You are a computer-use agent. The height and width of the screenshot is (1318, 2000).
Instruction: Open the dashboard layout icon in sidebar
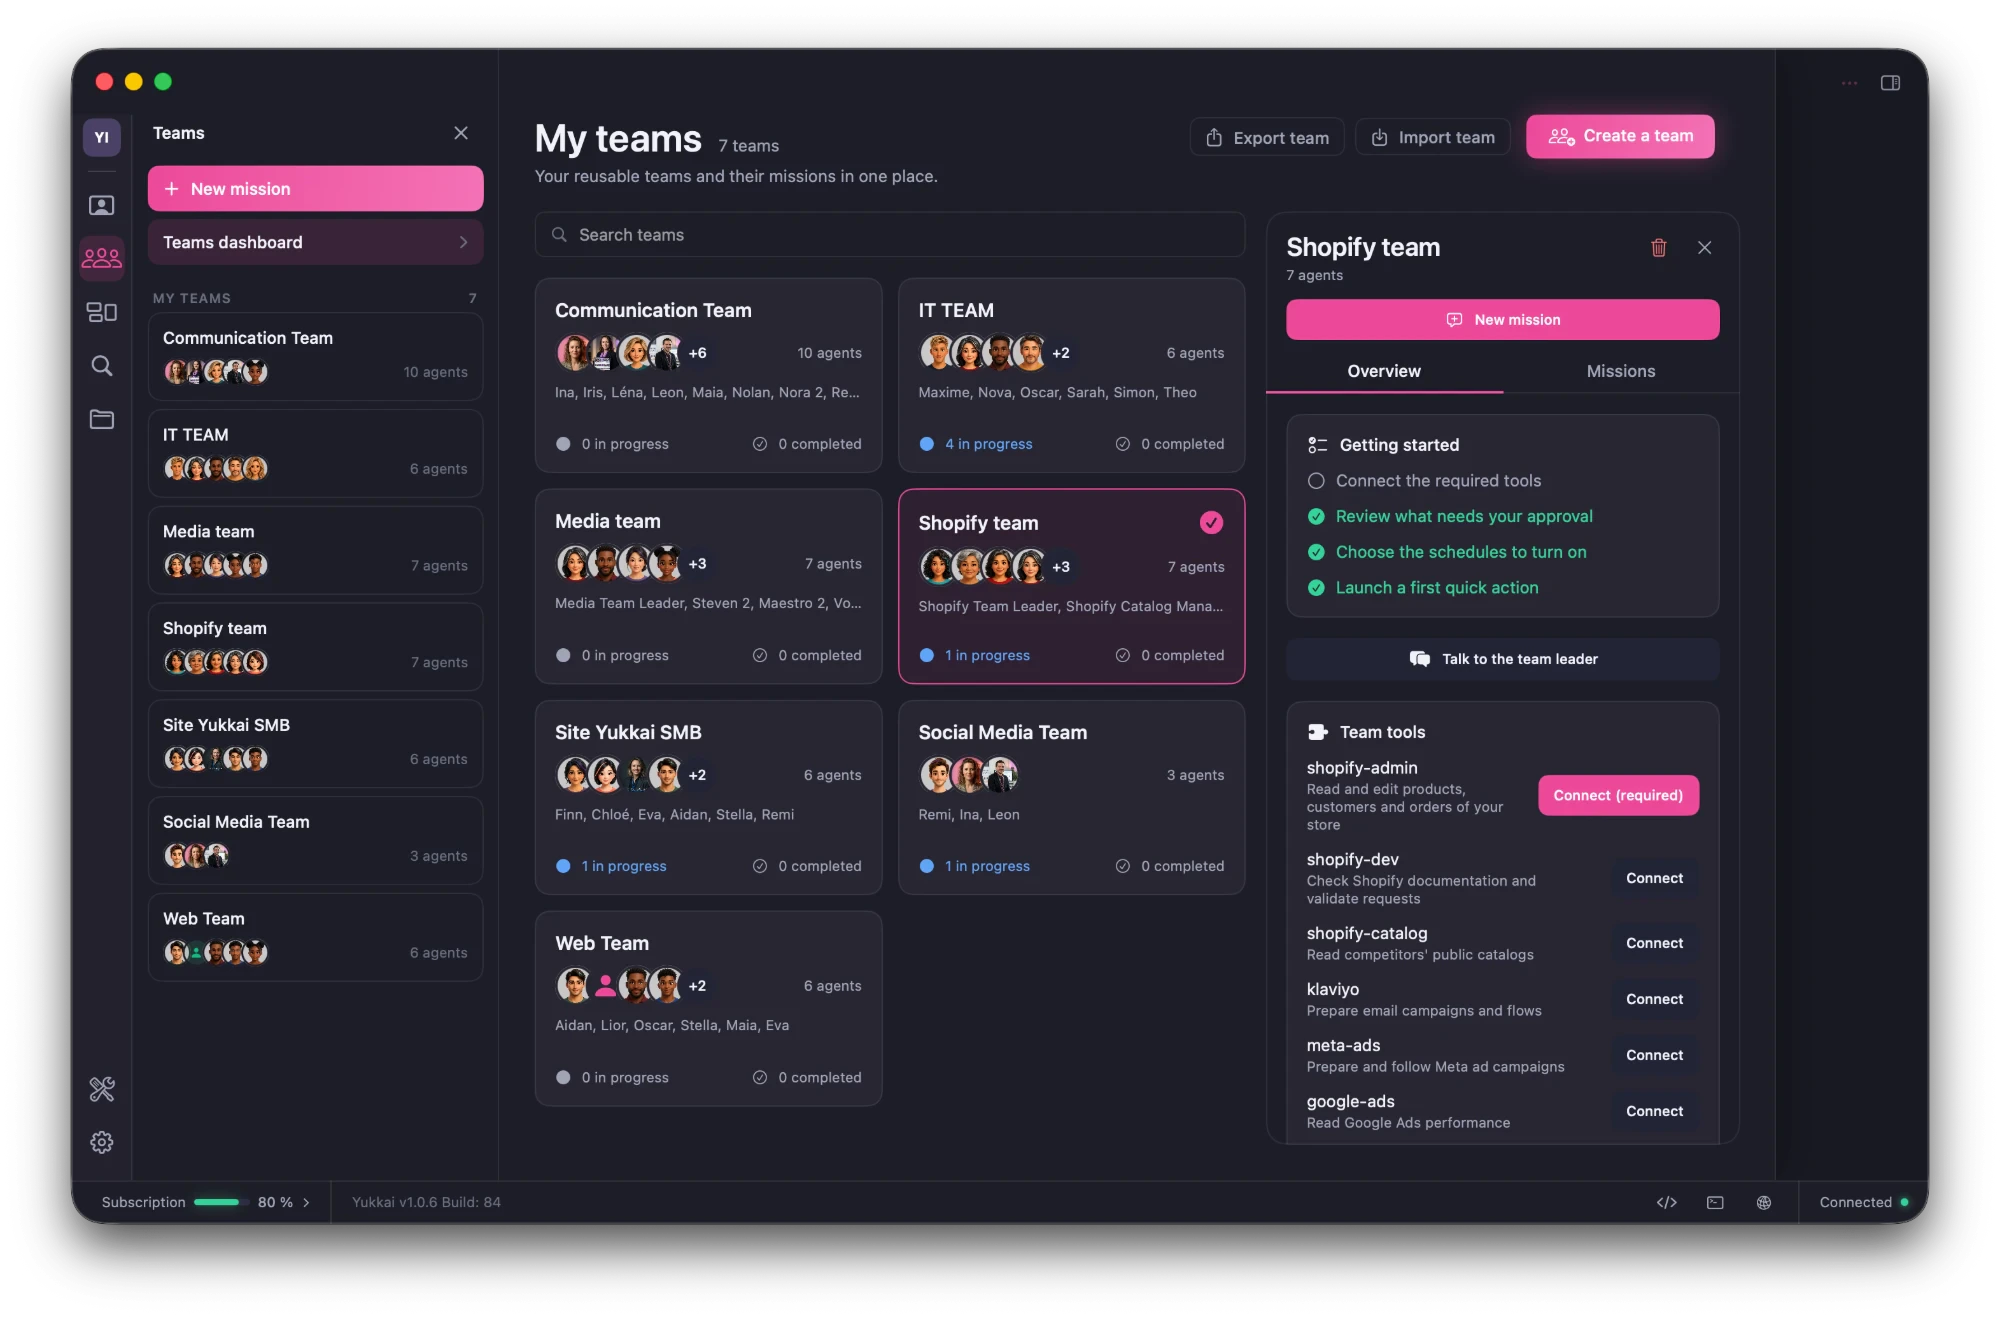coord(102,312)
